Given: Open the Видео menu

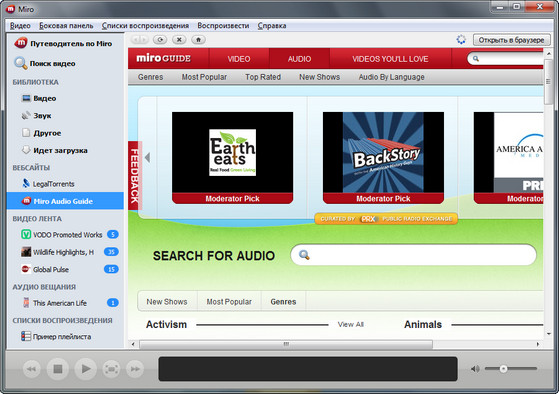Looking at the screenshot, I should click(x=20, y=26).
